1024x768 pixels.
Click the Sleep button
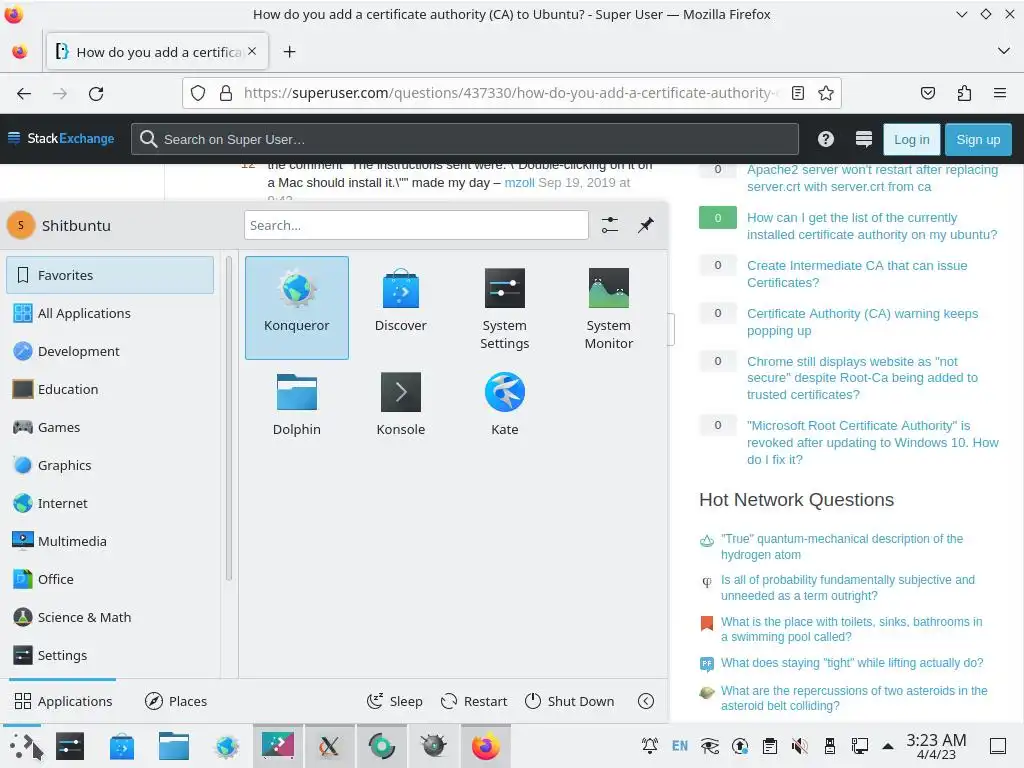pos(394,701)
